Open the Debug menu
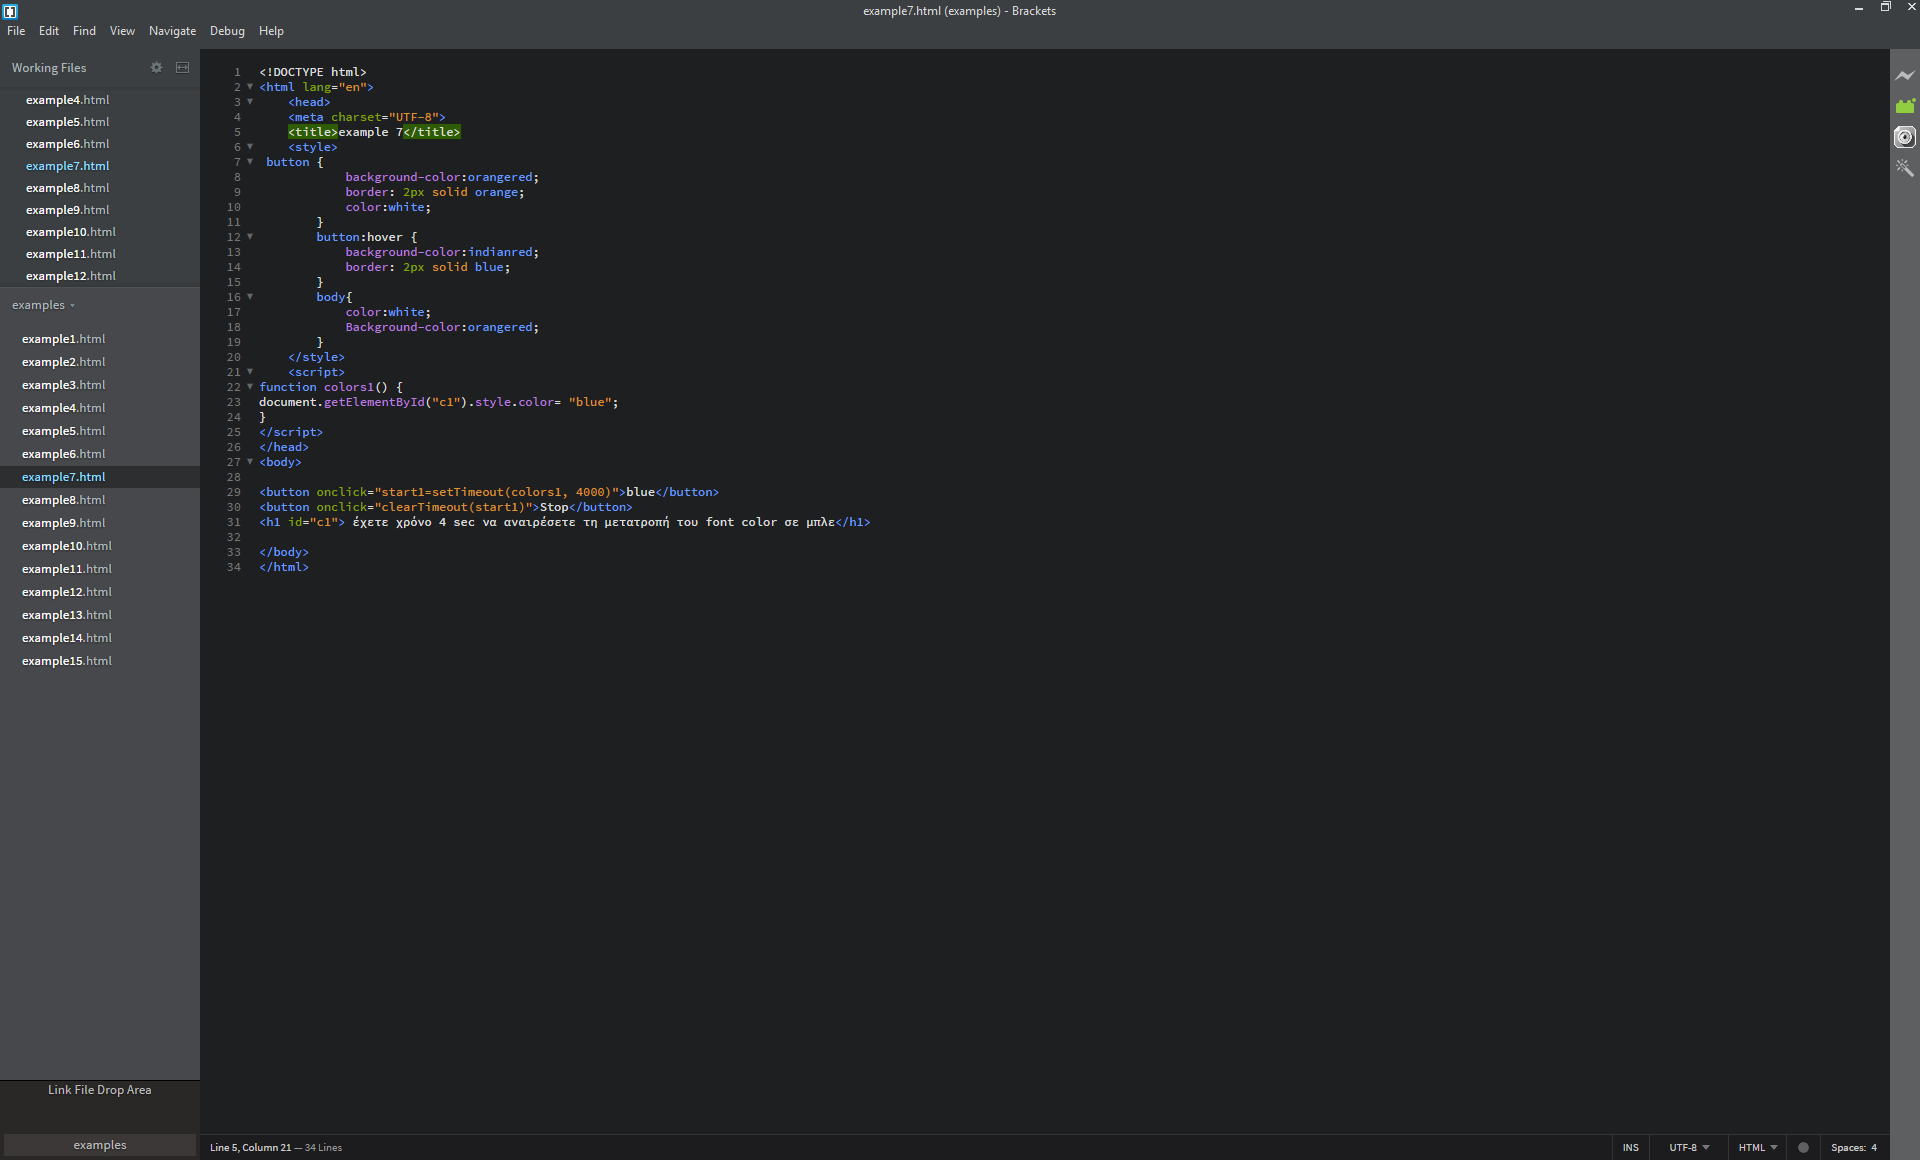 (226, 30)
